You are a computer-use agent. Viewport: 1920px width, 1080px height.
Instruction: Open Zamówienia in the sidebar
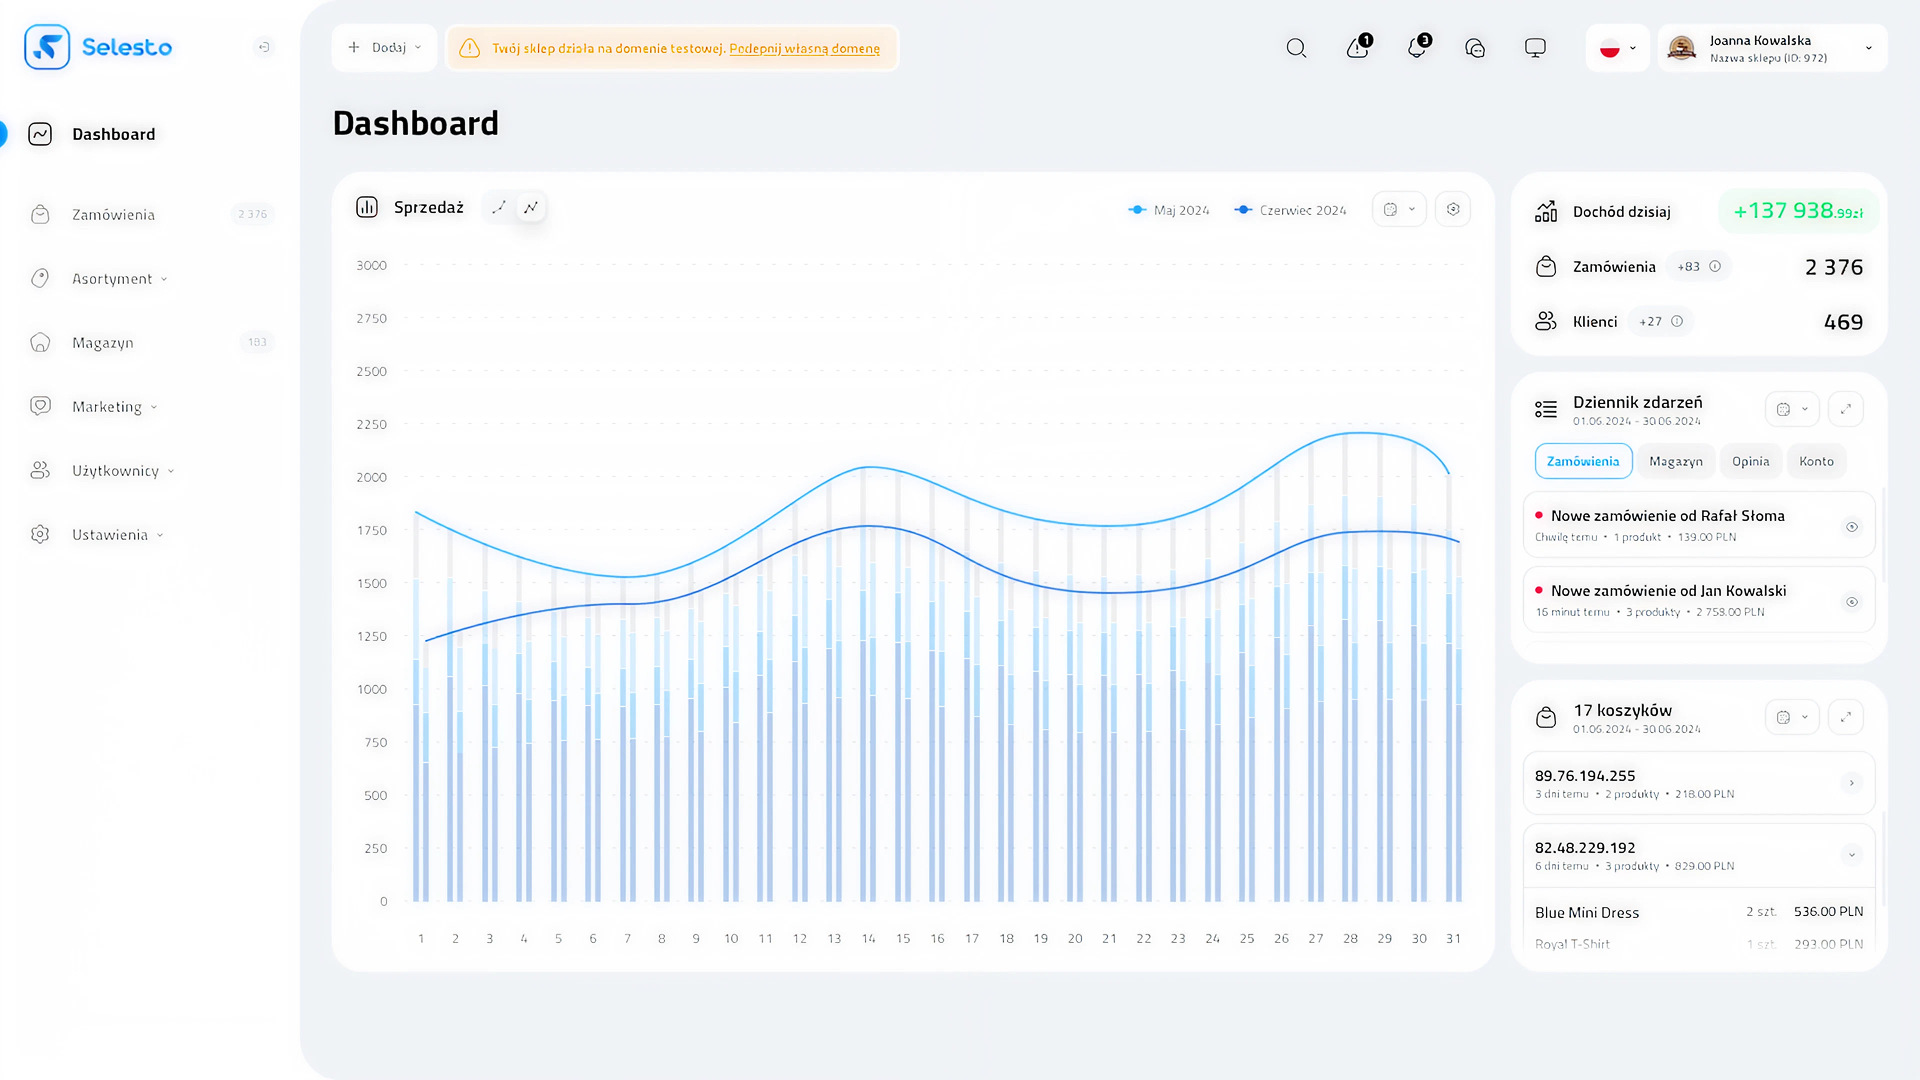tap(113, 215)
